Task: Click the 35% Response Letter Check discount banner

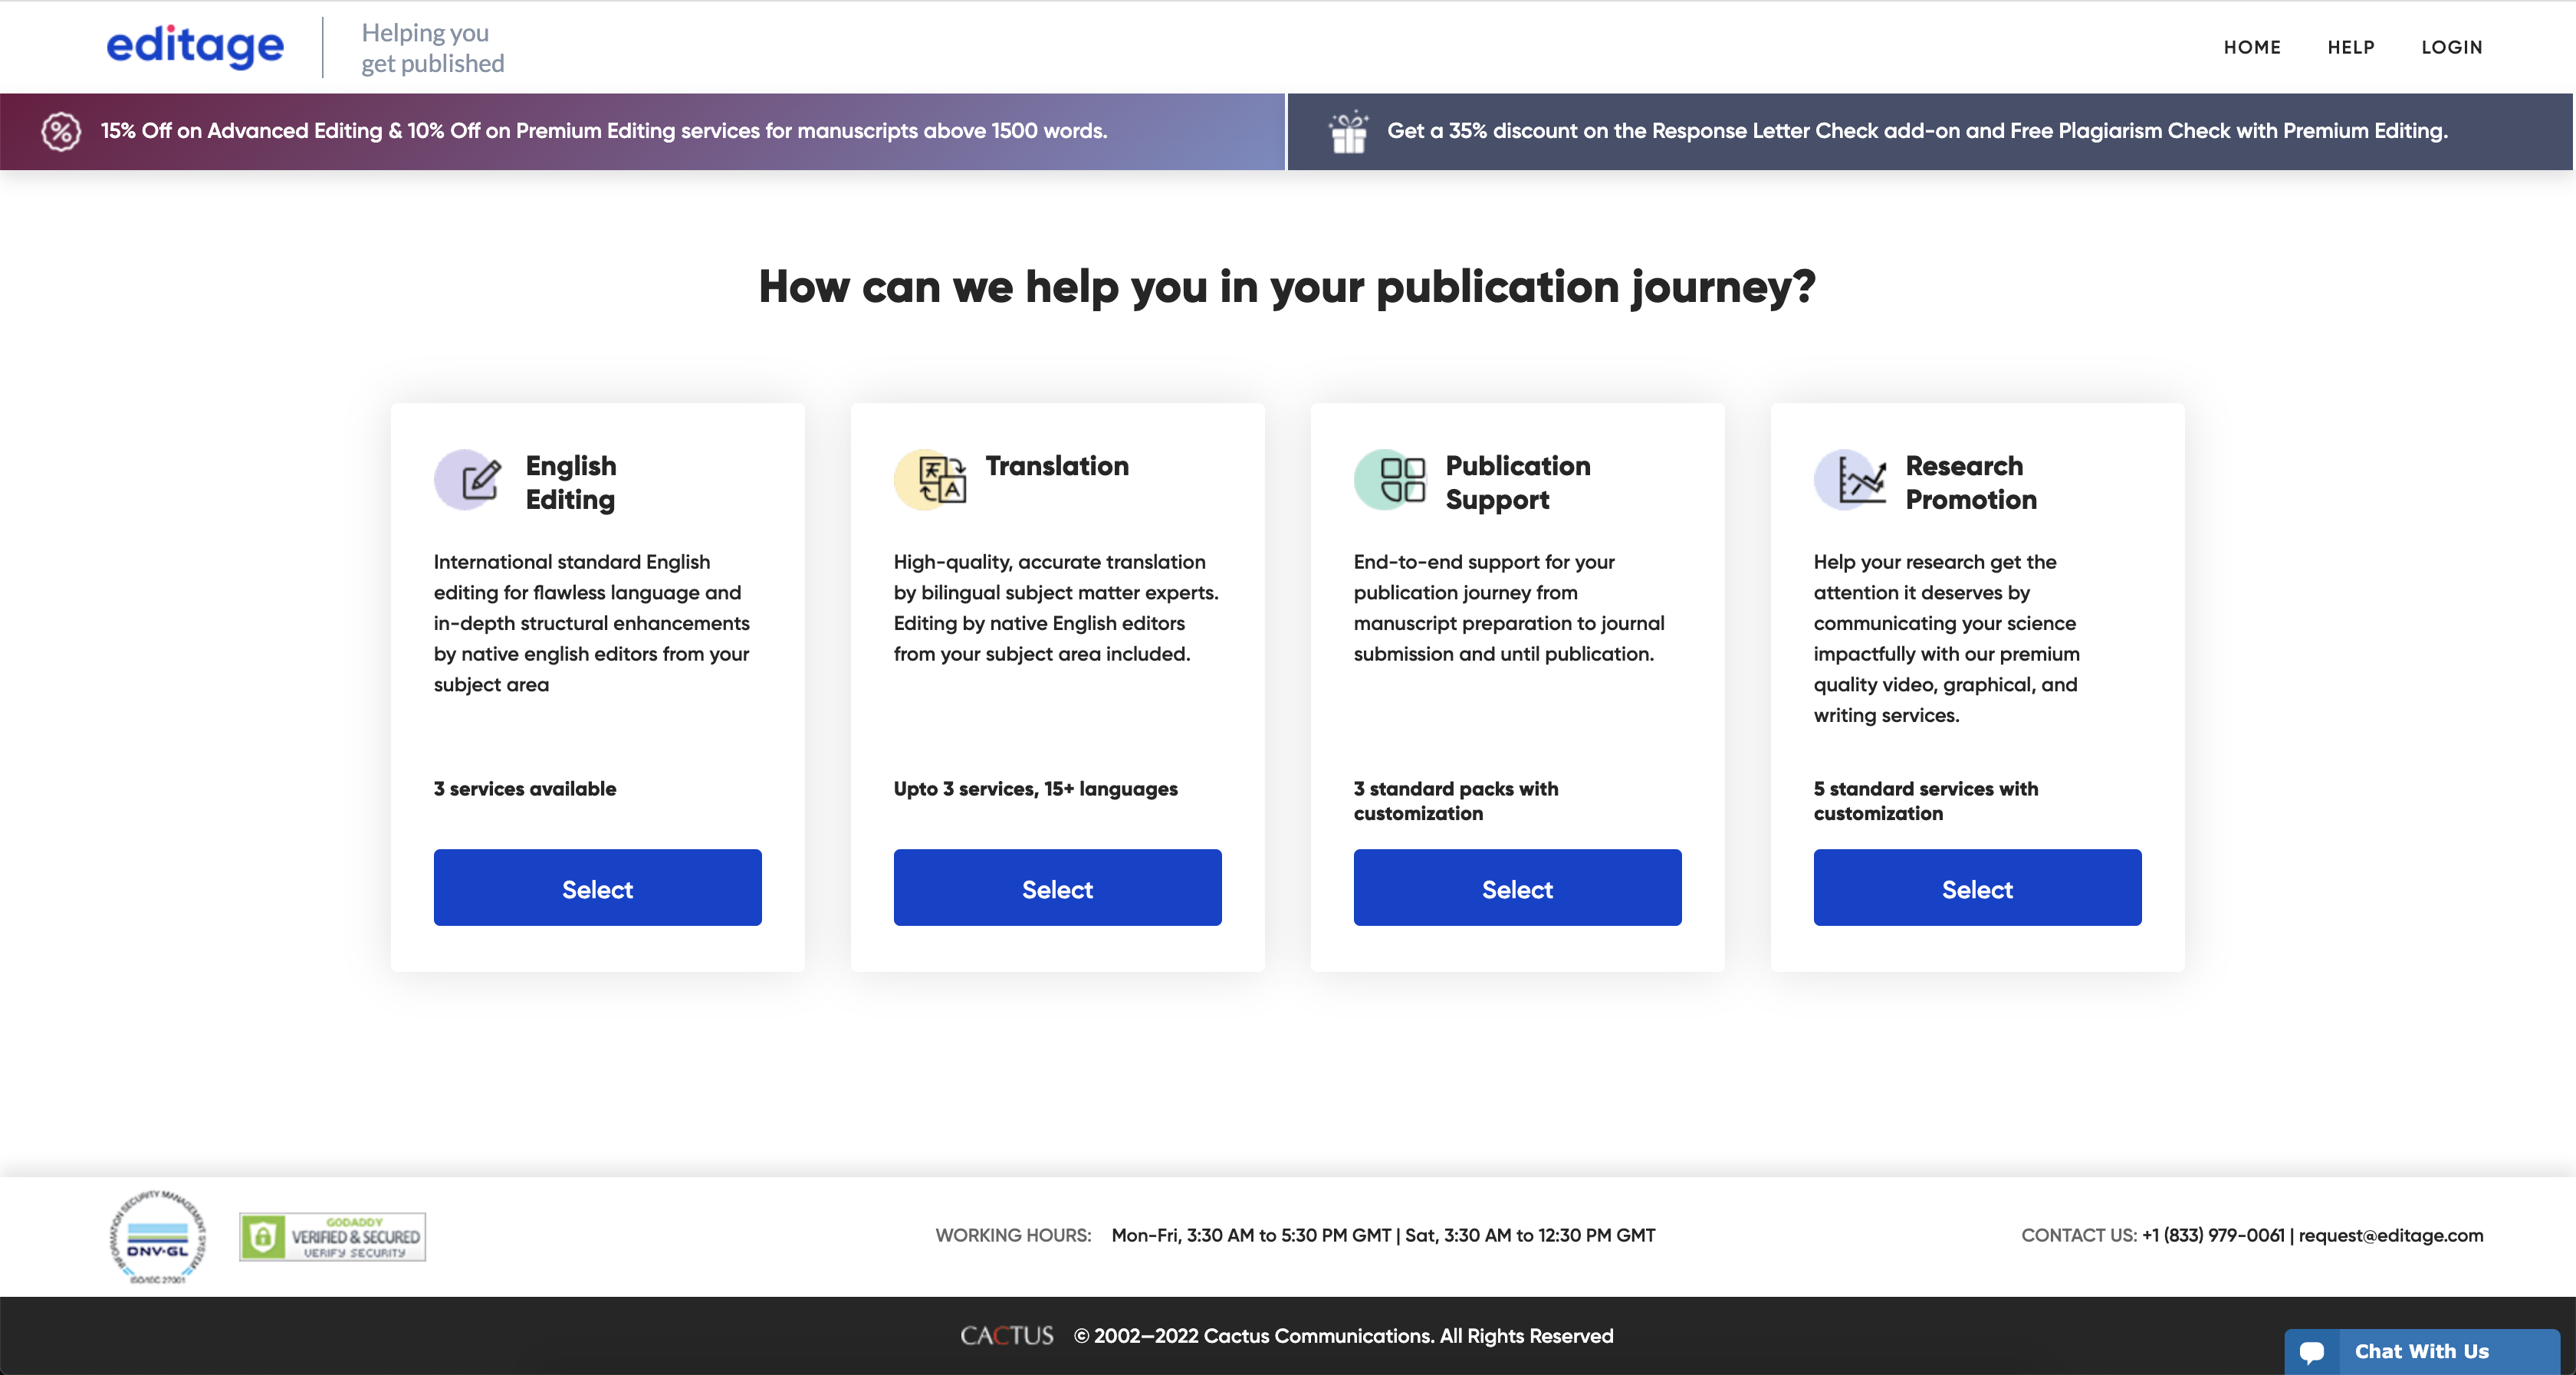Action: pyautogui.click(x=1930, y=132)
